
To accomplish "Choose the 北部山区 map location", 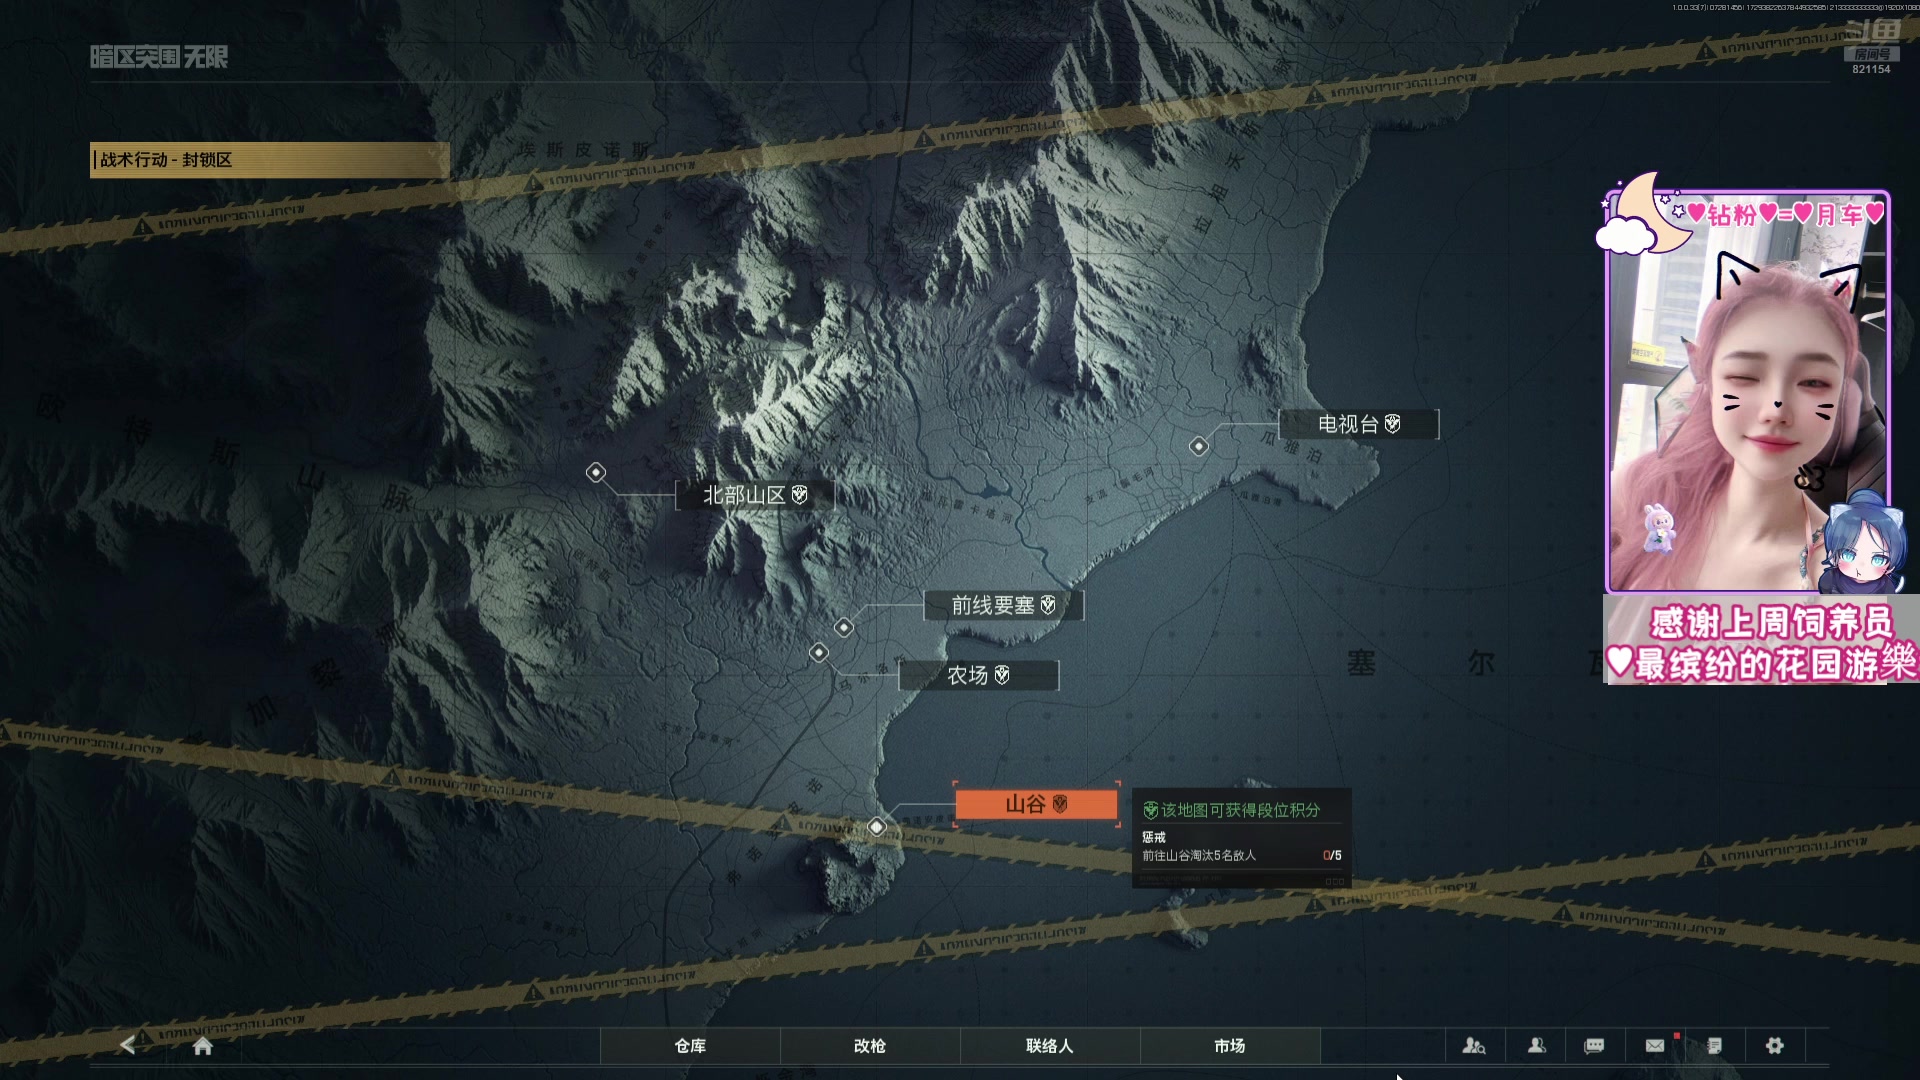I will click(755, 495).
